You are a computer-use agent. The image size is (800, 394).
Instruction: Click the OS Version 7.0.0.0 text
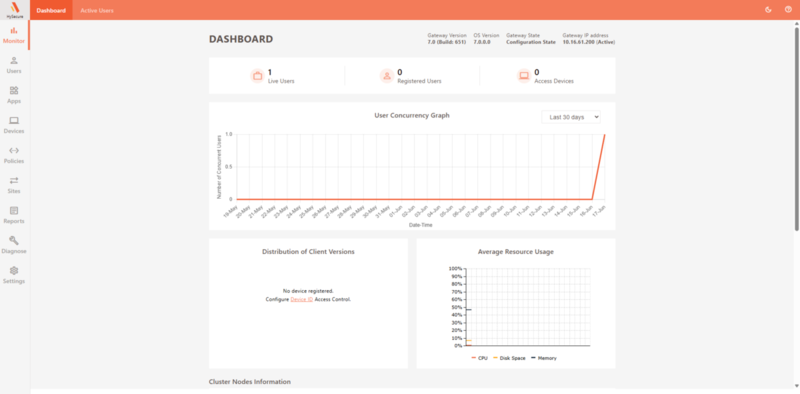coord(482,42)
